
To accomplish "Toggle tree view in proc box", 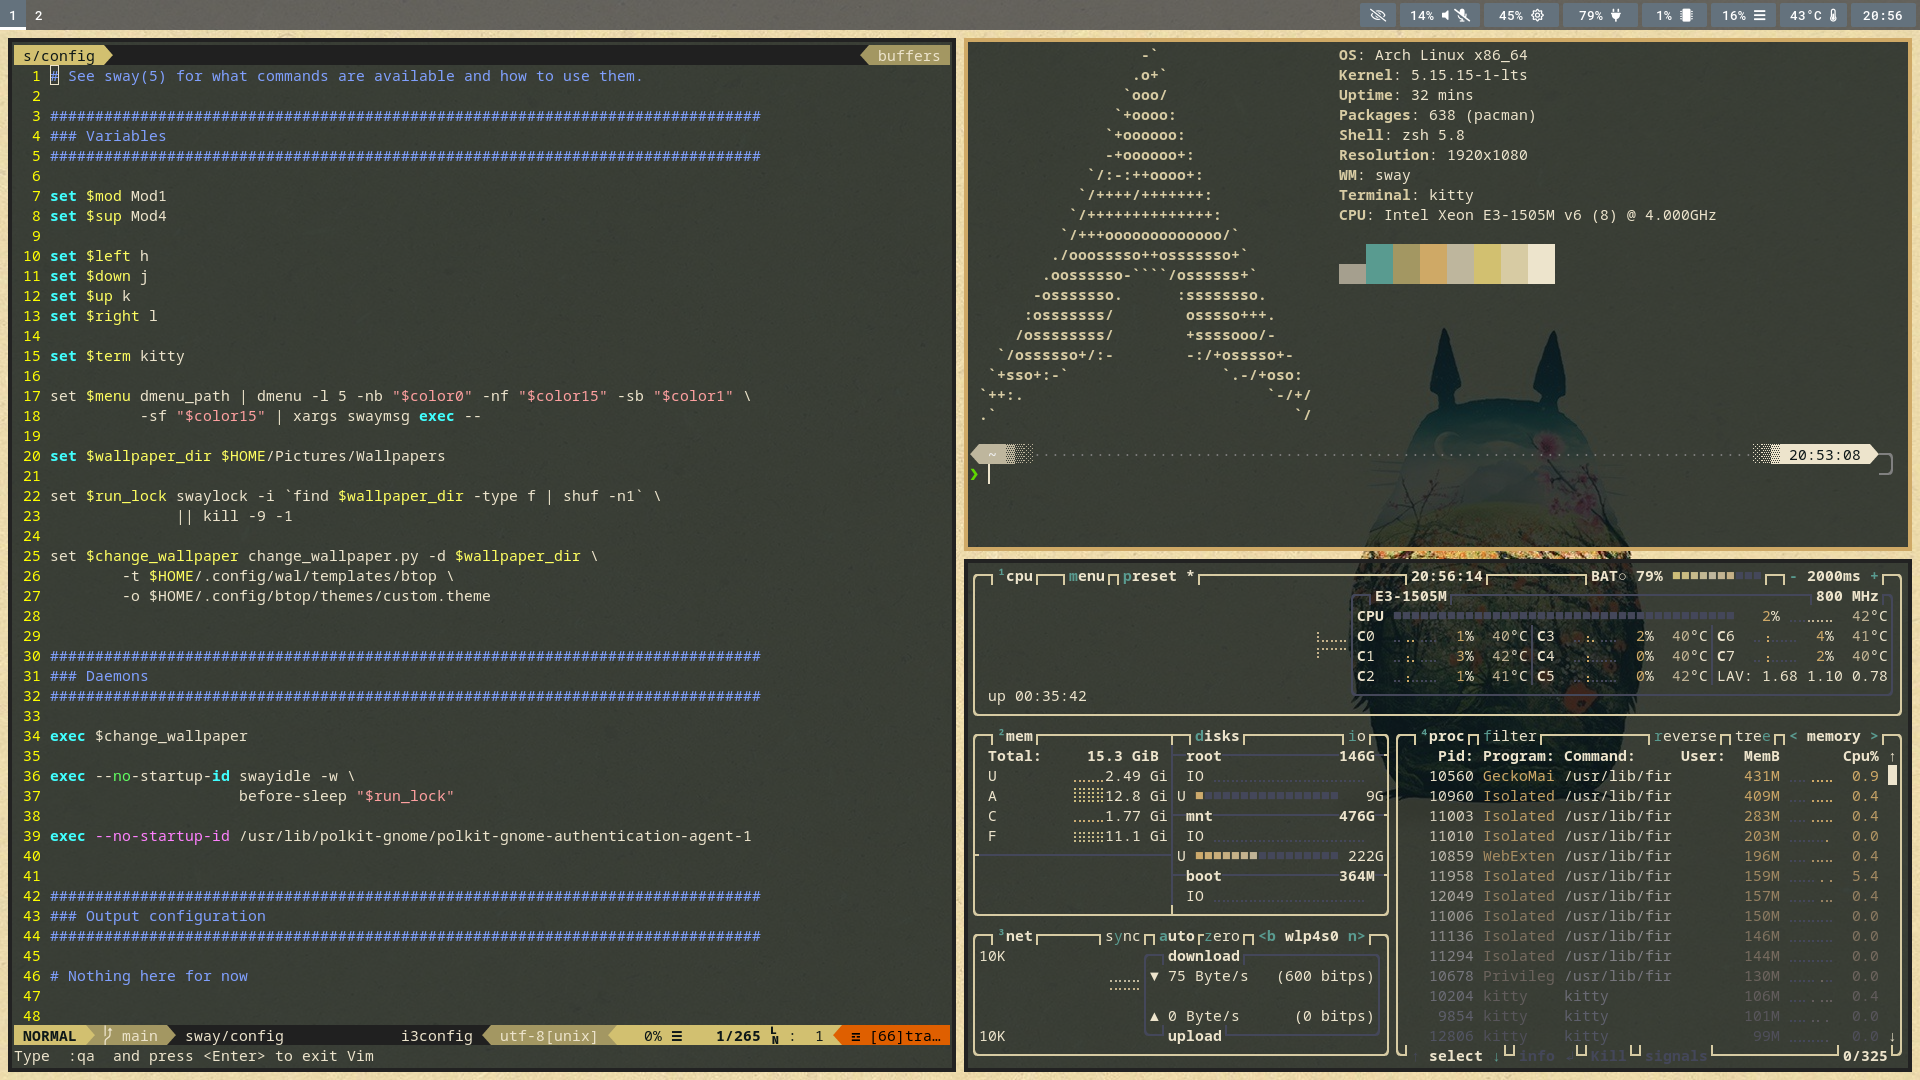I will pyautogui.click(x=1752, y=736).
